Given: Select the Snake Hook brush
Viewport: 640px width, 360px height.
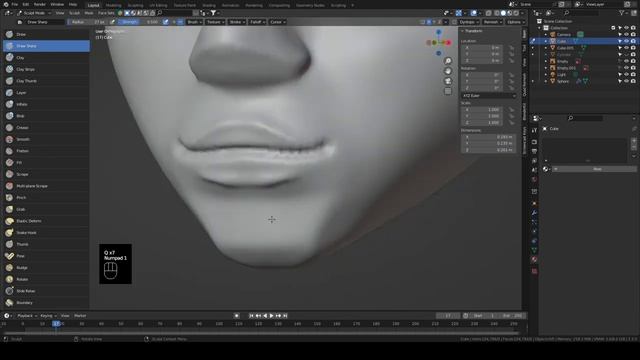Looking at the screenshot, I should pos(46,232).
